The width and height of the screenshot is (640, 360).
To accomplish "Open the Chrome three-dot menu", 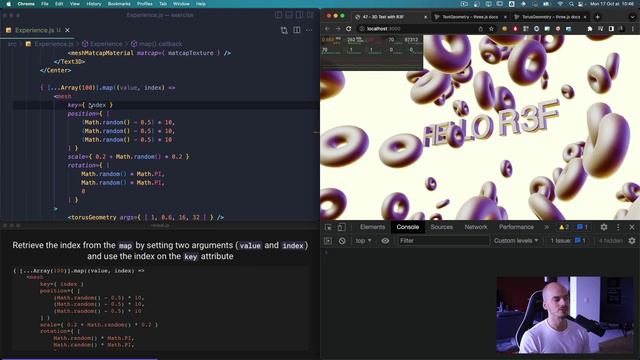I will click(633, 29).
